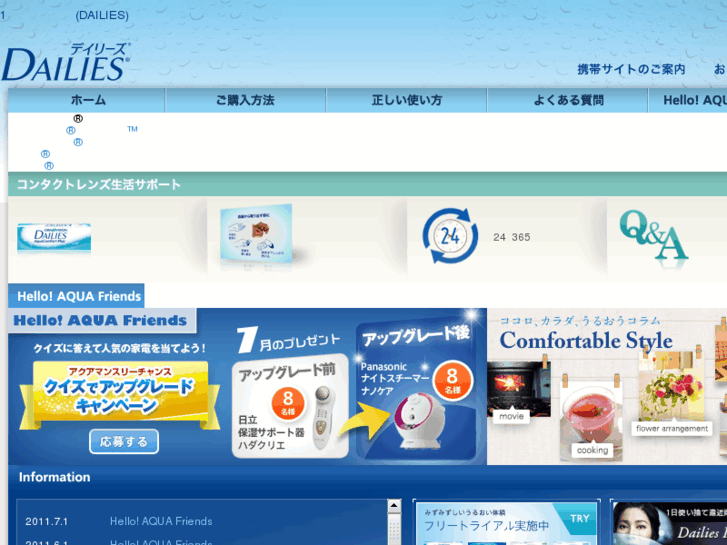Click the Hitachi ハダクリエ device image
The image size is (727, 545).
coord(323,417)
